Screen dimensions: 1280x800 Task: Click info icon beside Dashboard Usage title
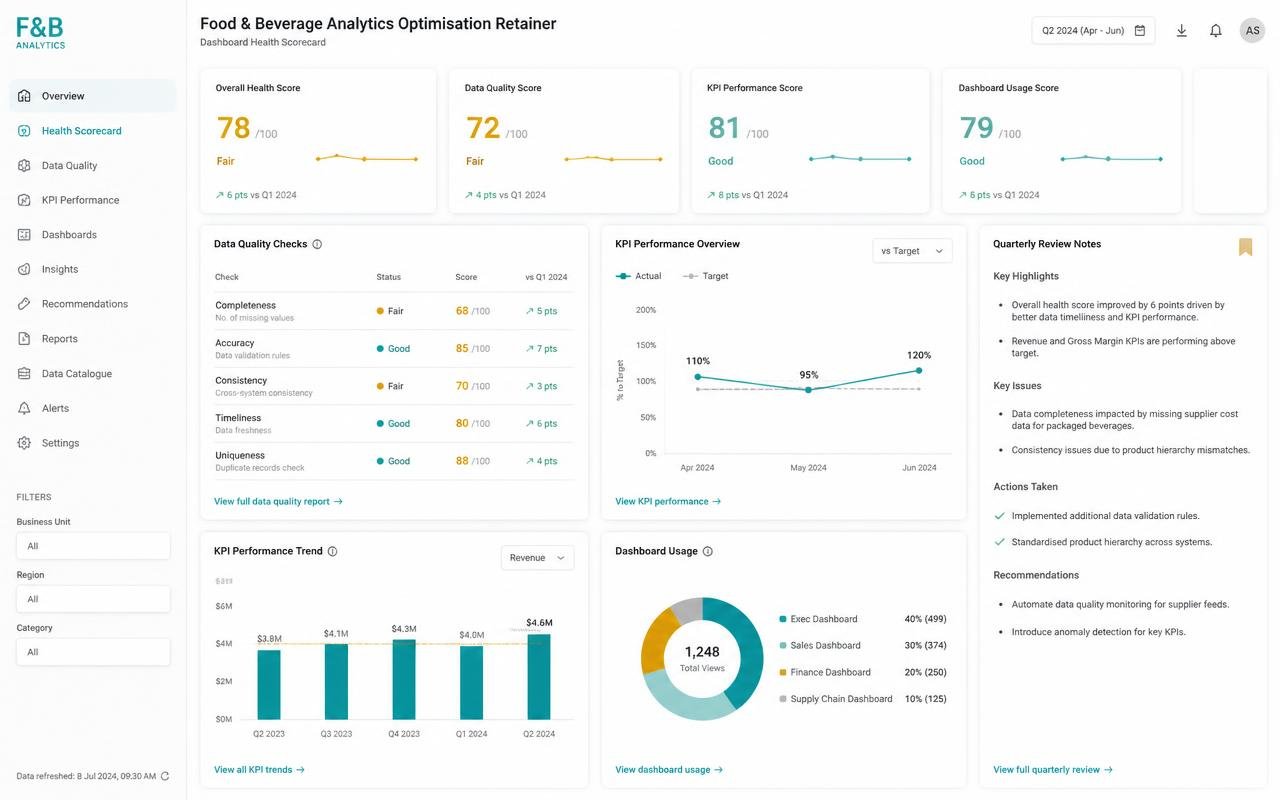click(708, 551)
